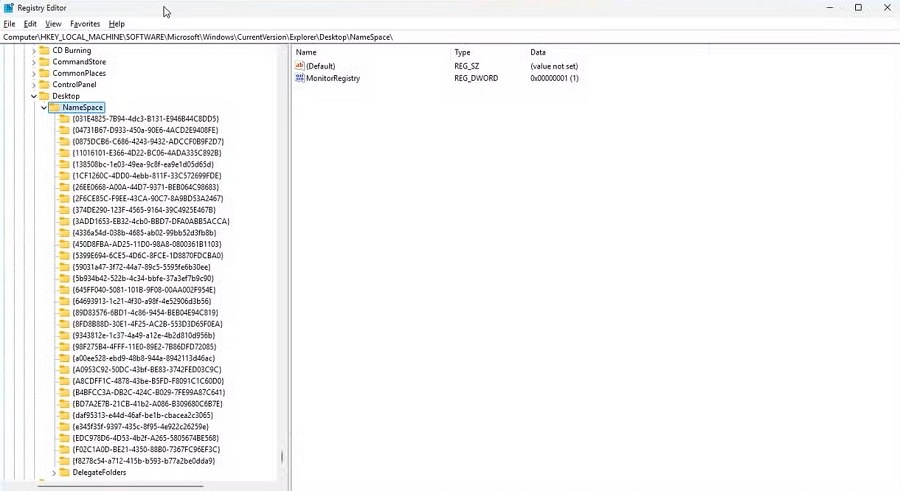This screenshot has height=491, width=900.
Task: Click folder icon of {2F6CE85C-F9EE key
Action: pyautogui.click(x=64, y=199)
